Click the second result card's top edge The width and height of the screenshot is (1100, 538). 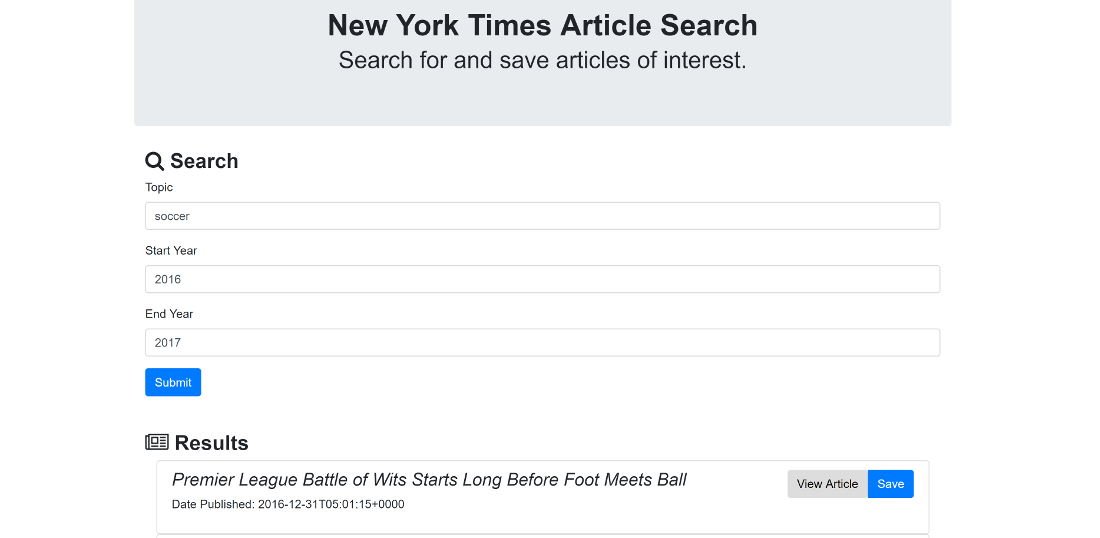coord(542,535)
